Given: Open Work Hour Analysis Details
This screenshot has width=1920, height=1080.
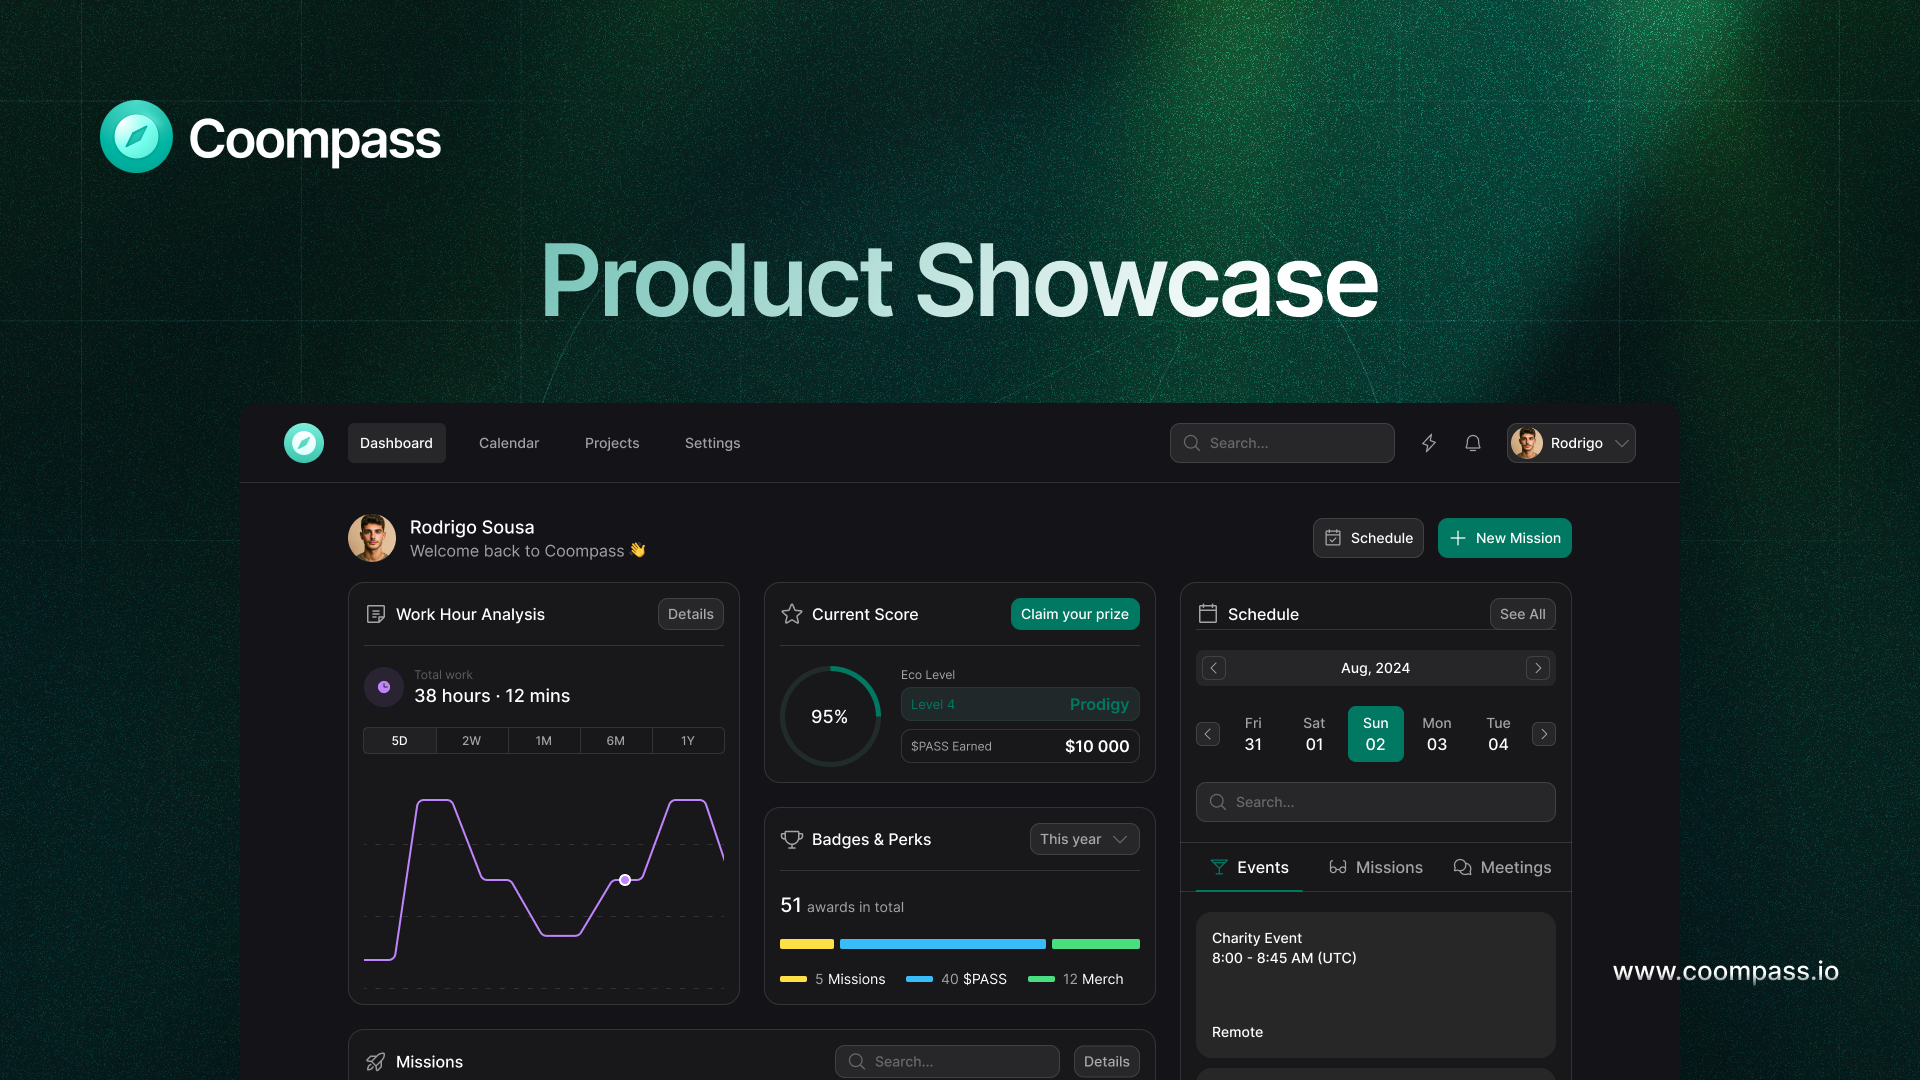Looking at the screenshot, I should pyautogui.click(x=691, y=614).
